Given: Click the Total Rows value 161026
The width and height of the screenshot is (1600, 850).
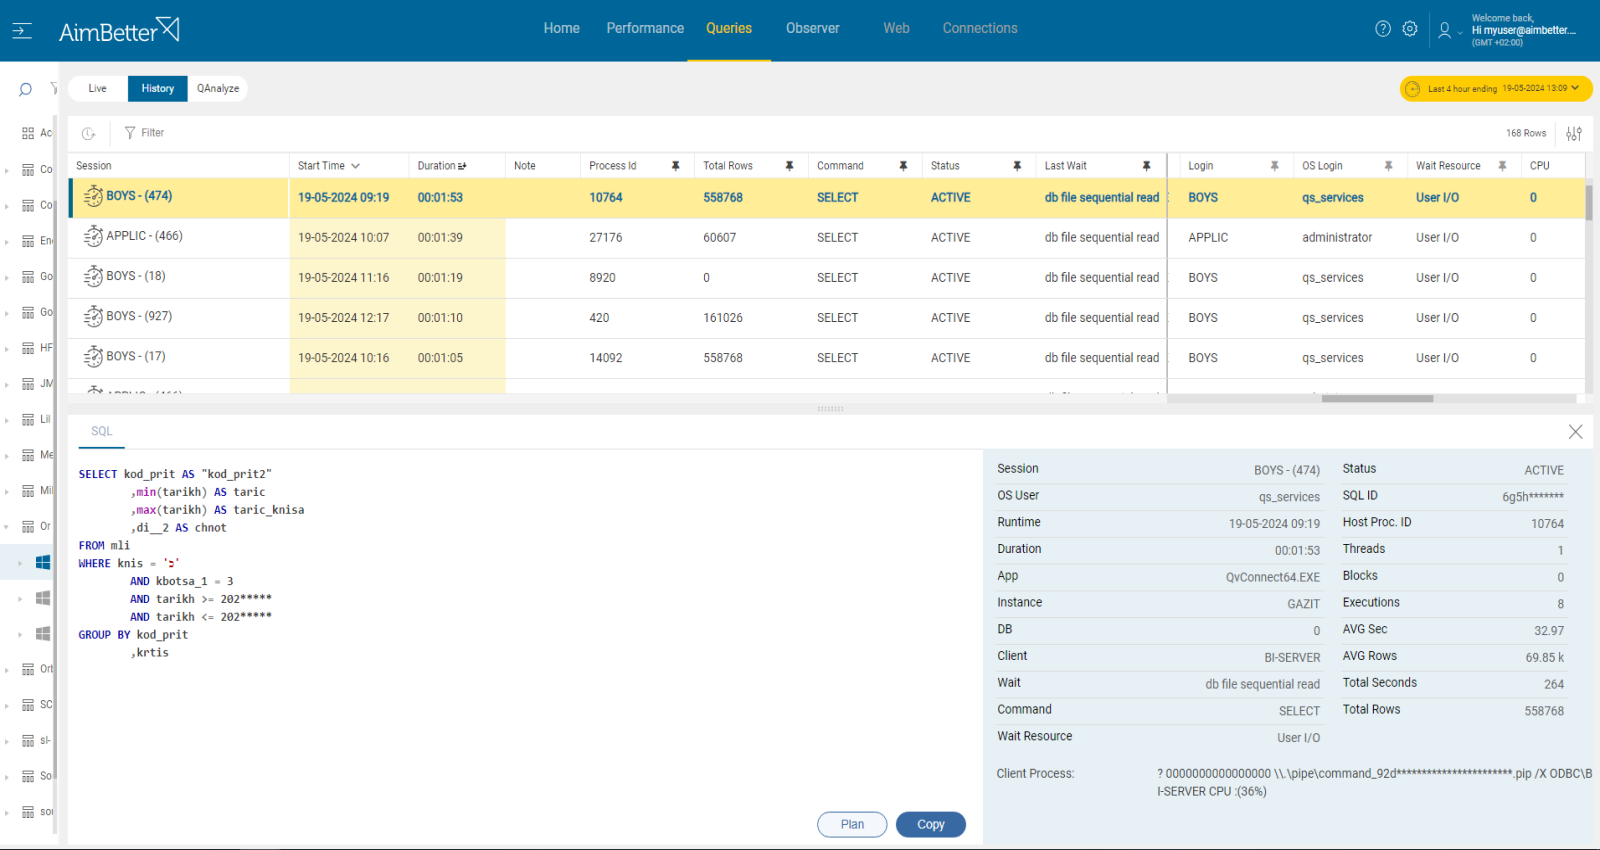Looking at the screenshot, I should tap(723, 318).
